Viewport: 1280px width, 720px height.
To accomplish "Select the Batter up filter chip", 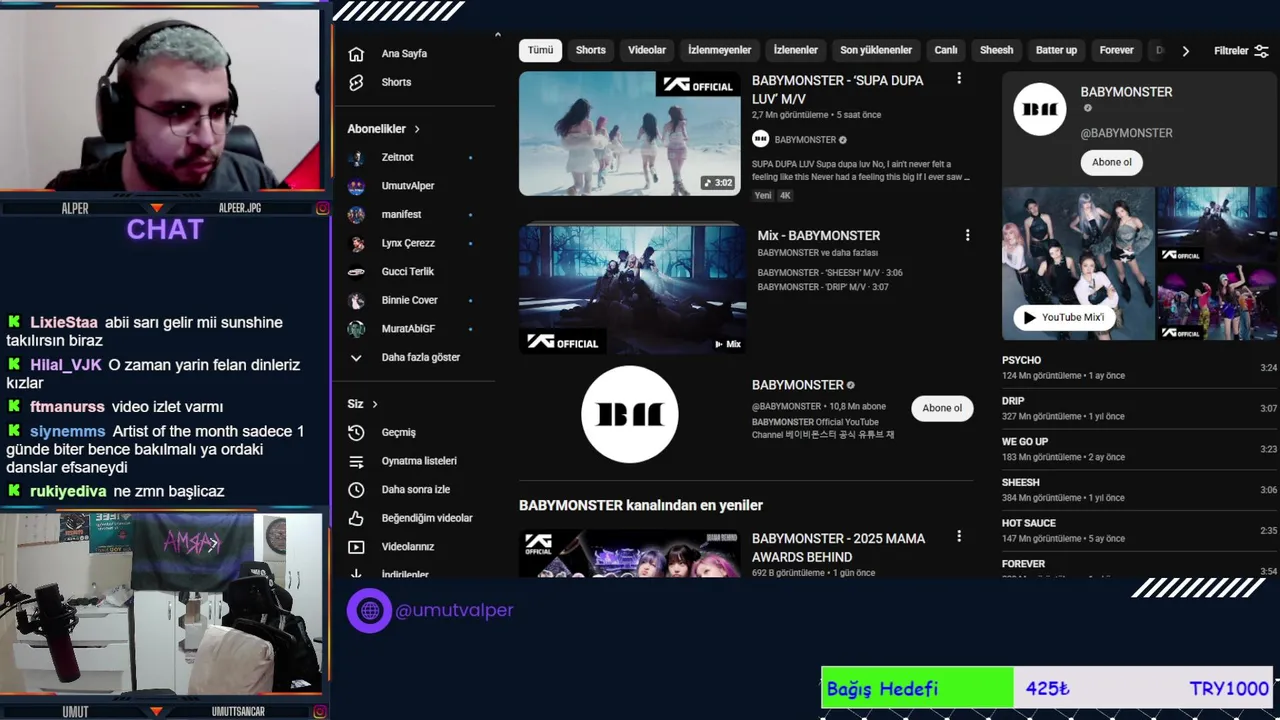I will [1056, 50].
